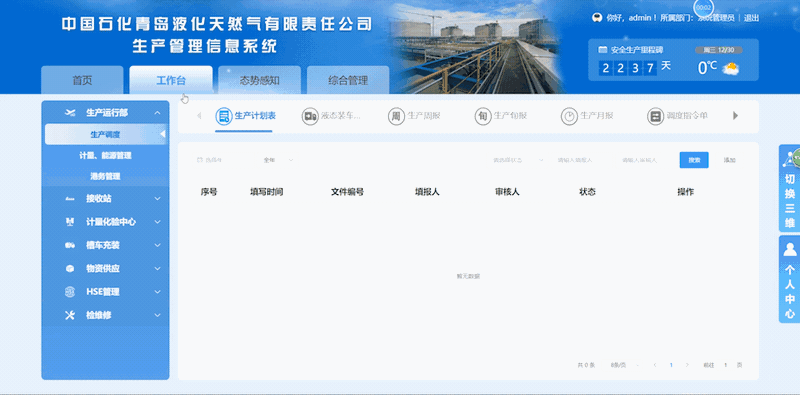Open the 全年 dropdown
Screen dimensions: 800x395
[x=278, y=160]
